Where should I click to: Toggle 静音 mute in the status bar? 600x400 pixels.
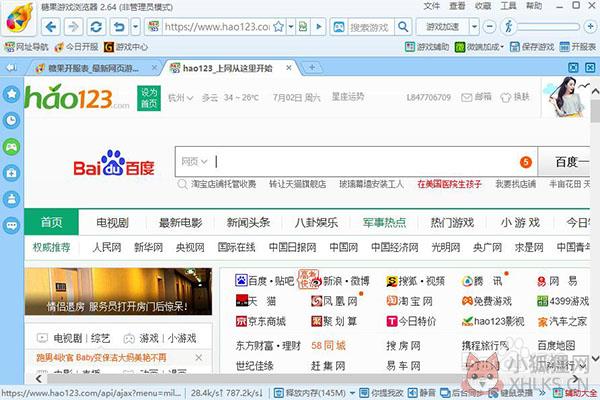[x=422, y=393]
